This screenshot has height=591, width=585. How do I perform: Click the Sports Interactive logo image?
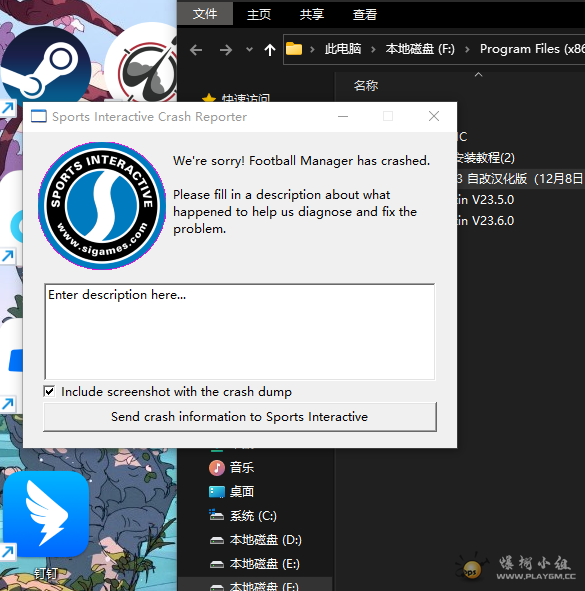102,206
